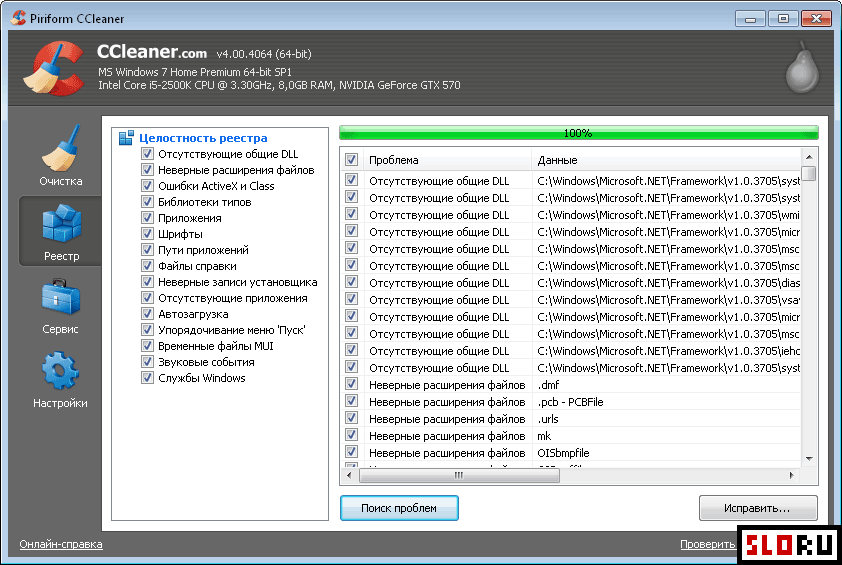This screenshot has height=565, width=842.
Task: Sort results by Данные column header
Action: tap(666, 160)
